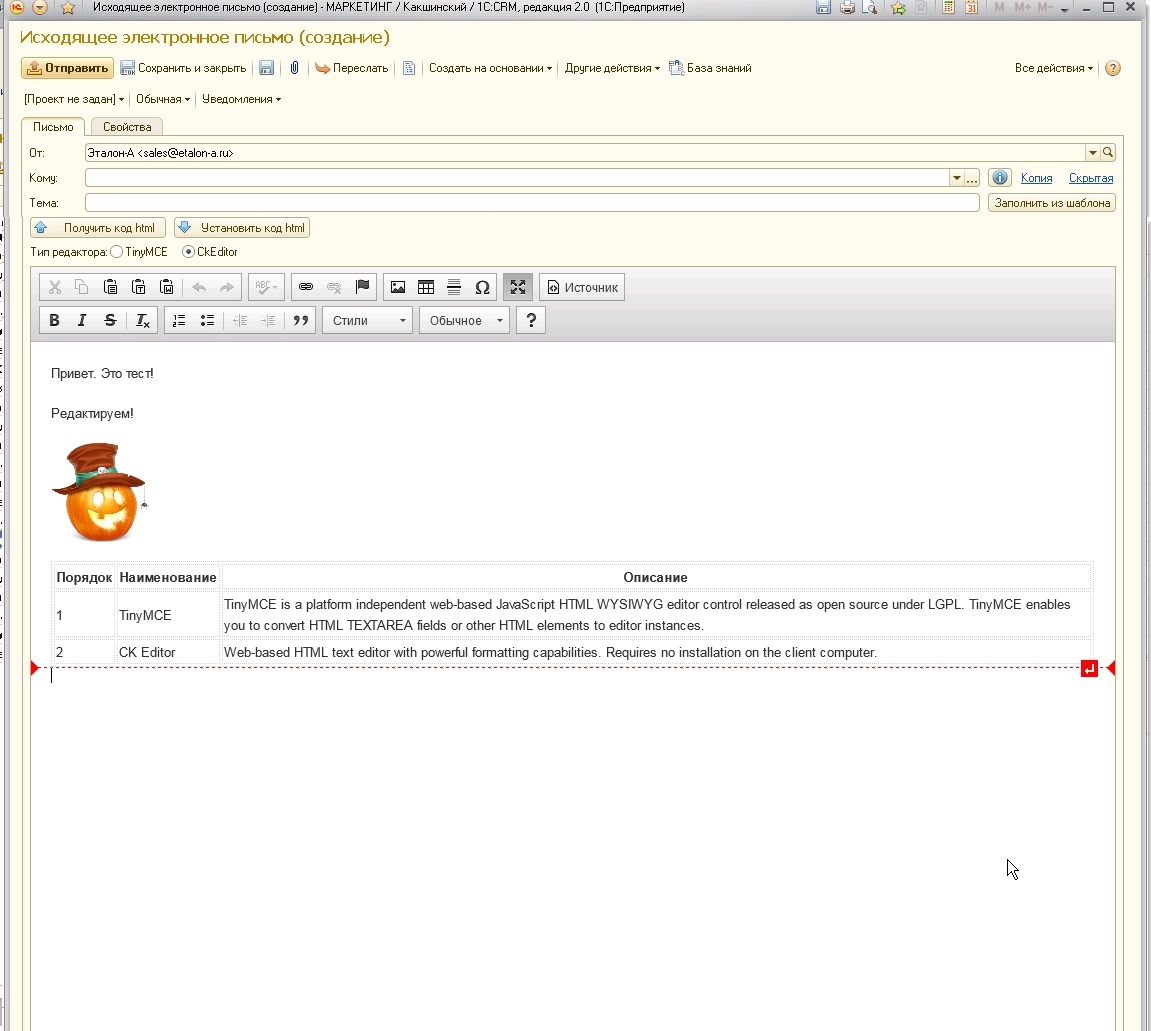Toggle bold formatting
The height and width of the screenshot is (1031, 1151).
pyautogui.click(x=54, y=320)
